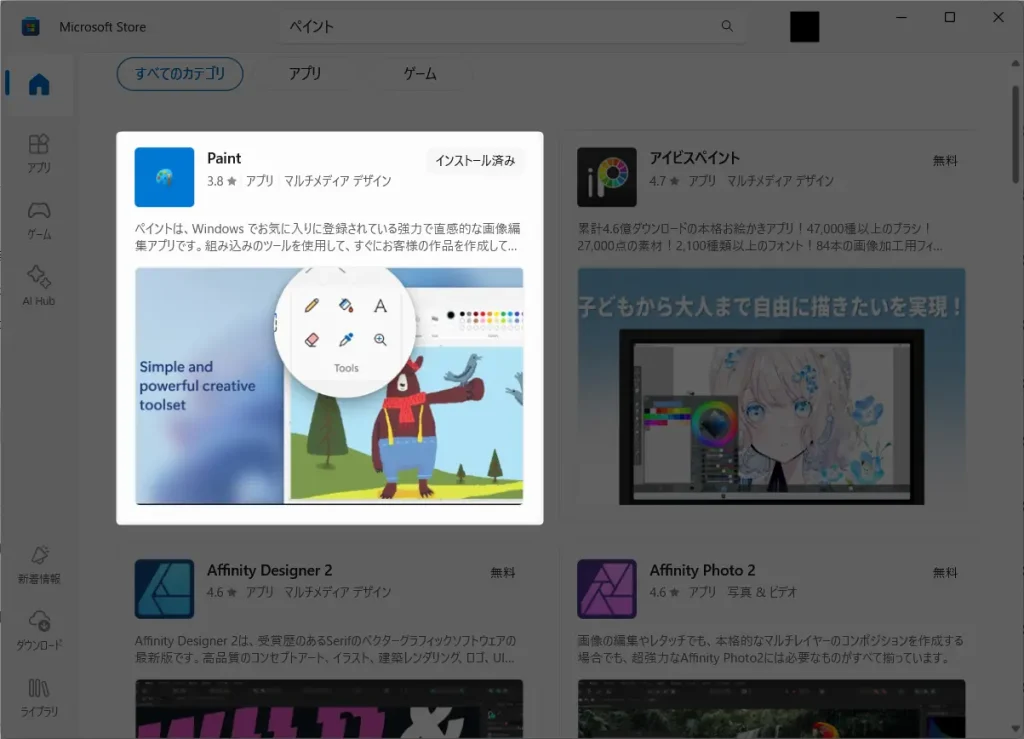Click the インストール済み button for Paint
This screenshot has height=739, width=1024.
tap(475, 161)
